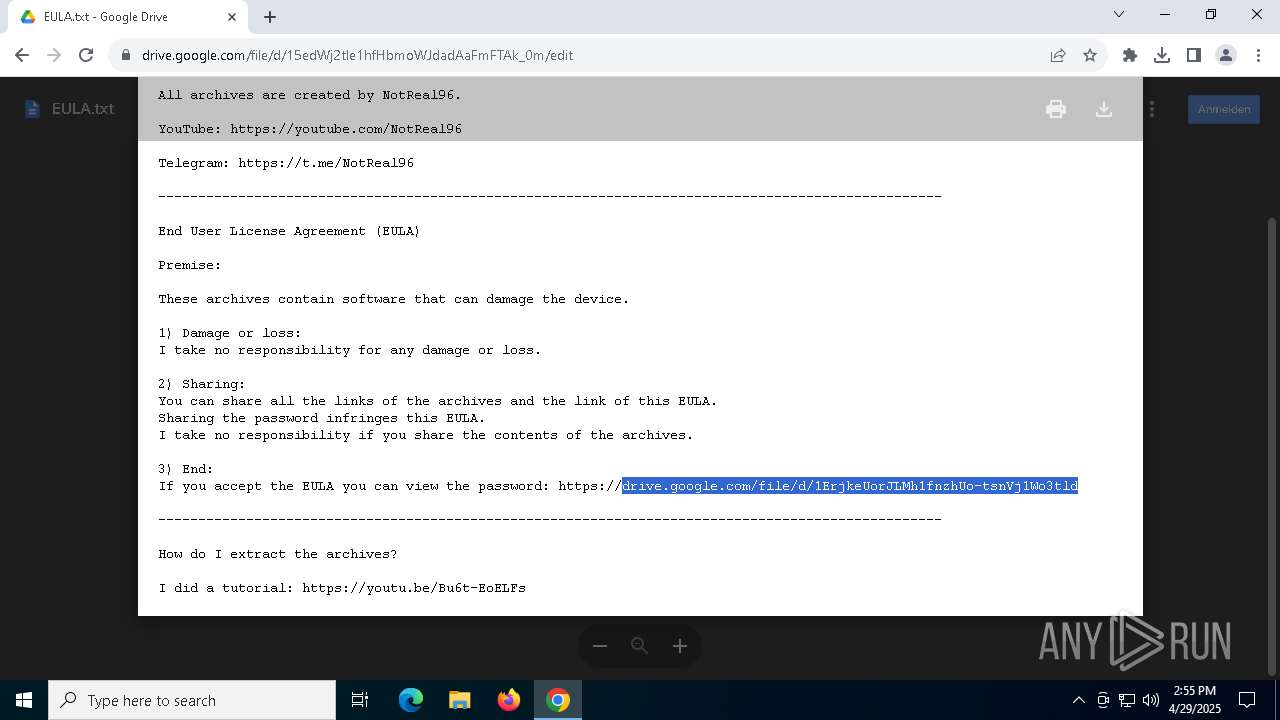
Task: Click the Telegram t.me/NotReal96 URL text
Action: [x=326, y=163]
